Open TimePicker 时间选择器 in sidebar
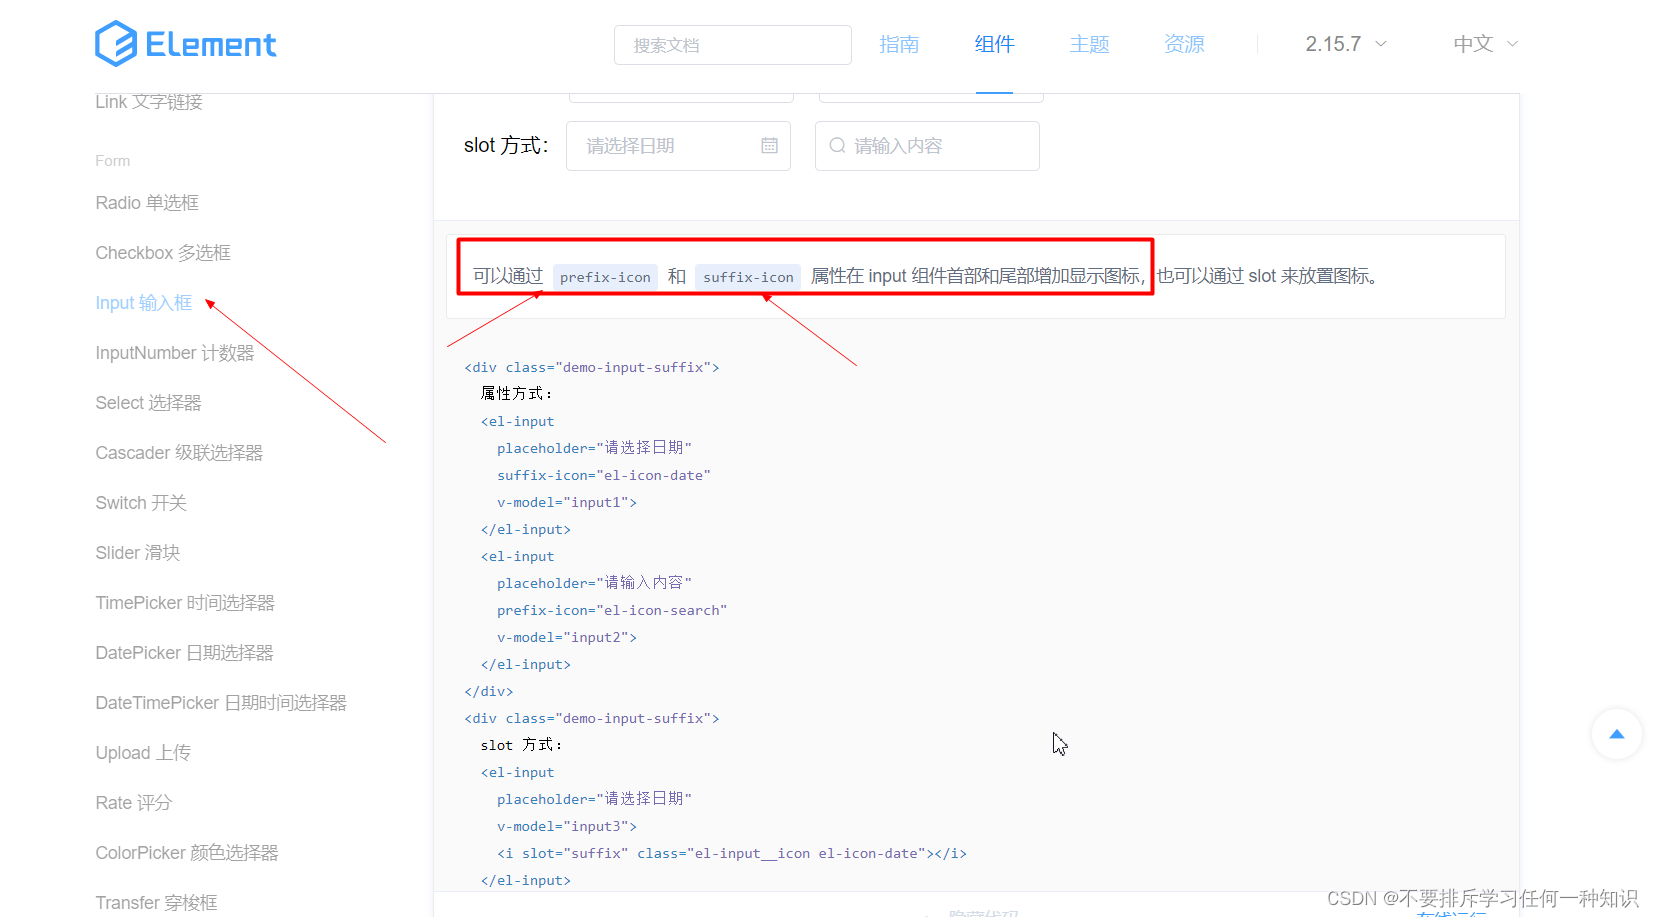 click(x=185, y=603)
